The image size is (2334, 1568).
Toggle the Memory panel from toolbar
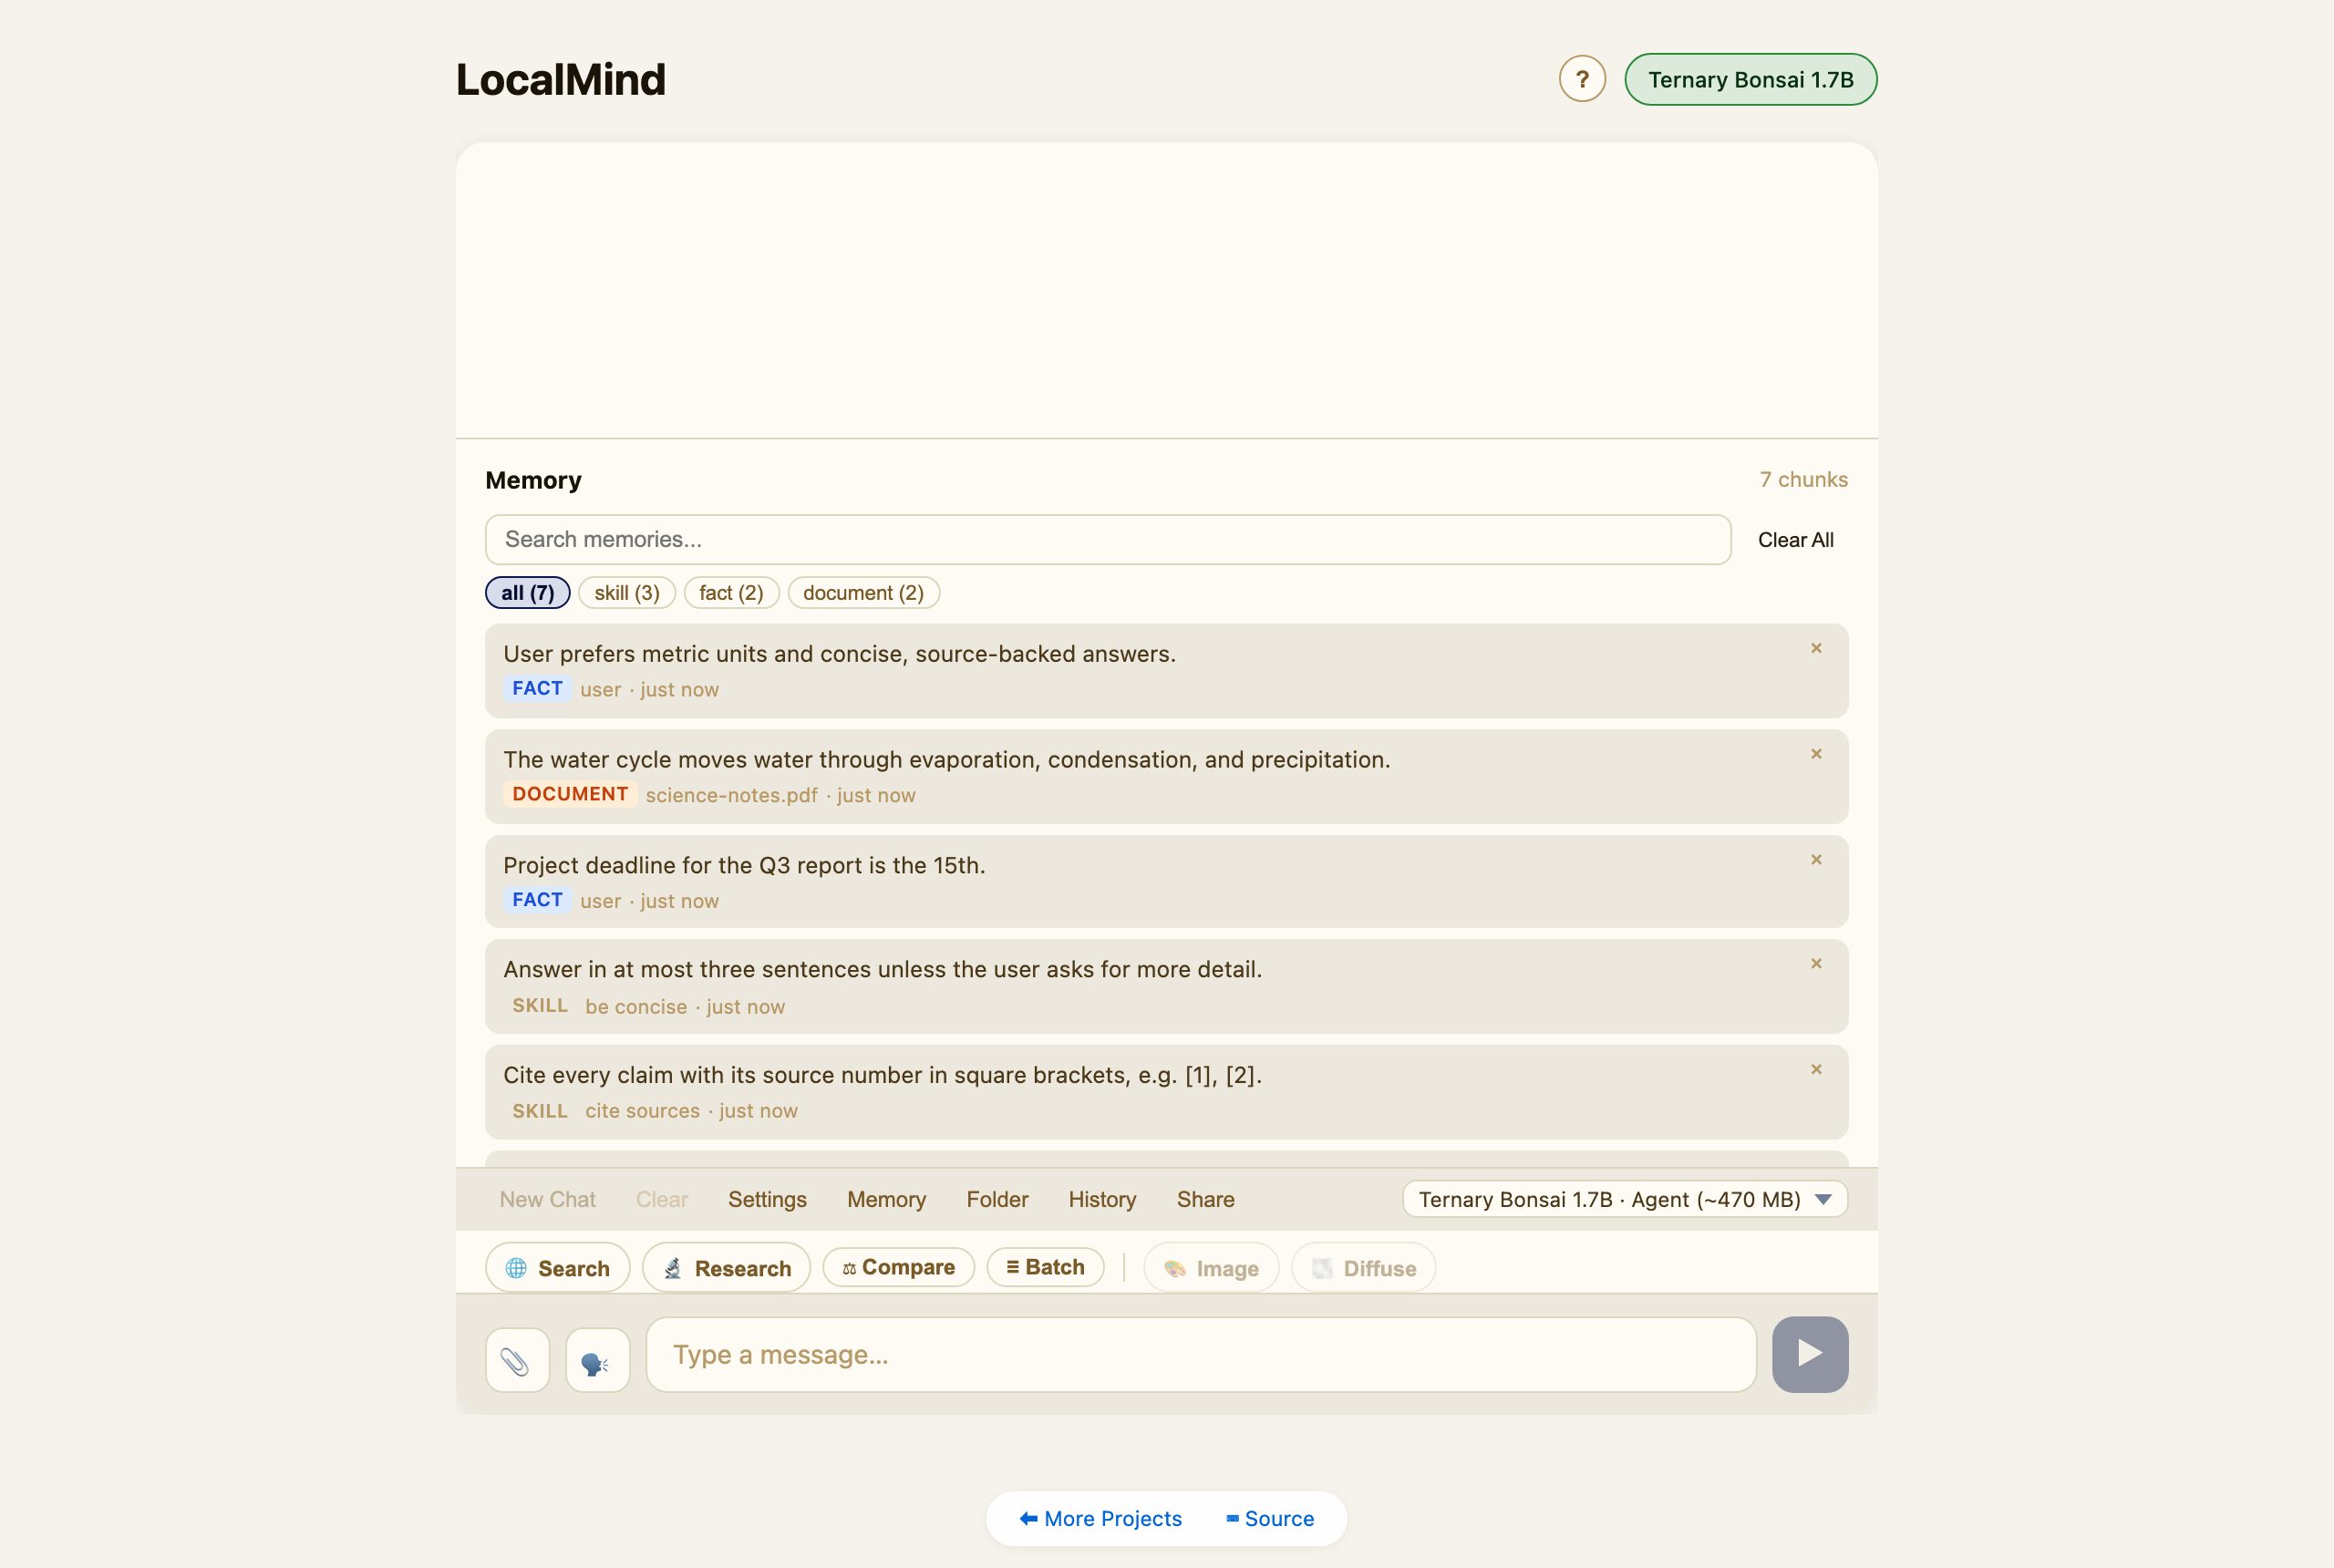(886, 1199)
